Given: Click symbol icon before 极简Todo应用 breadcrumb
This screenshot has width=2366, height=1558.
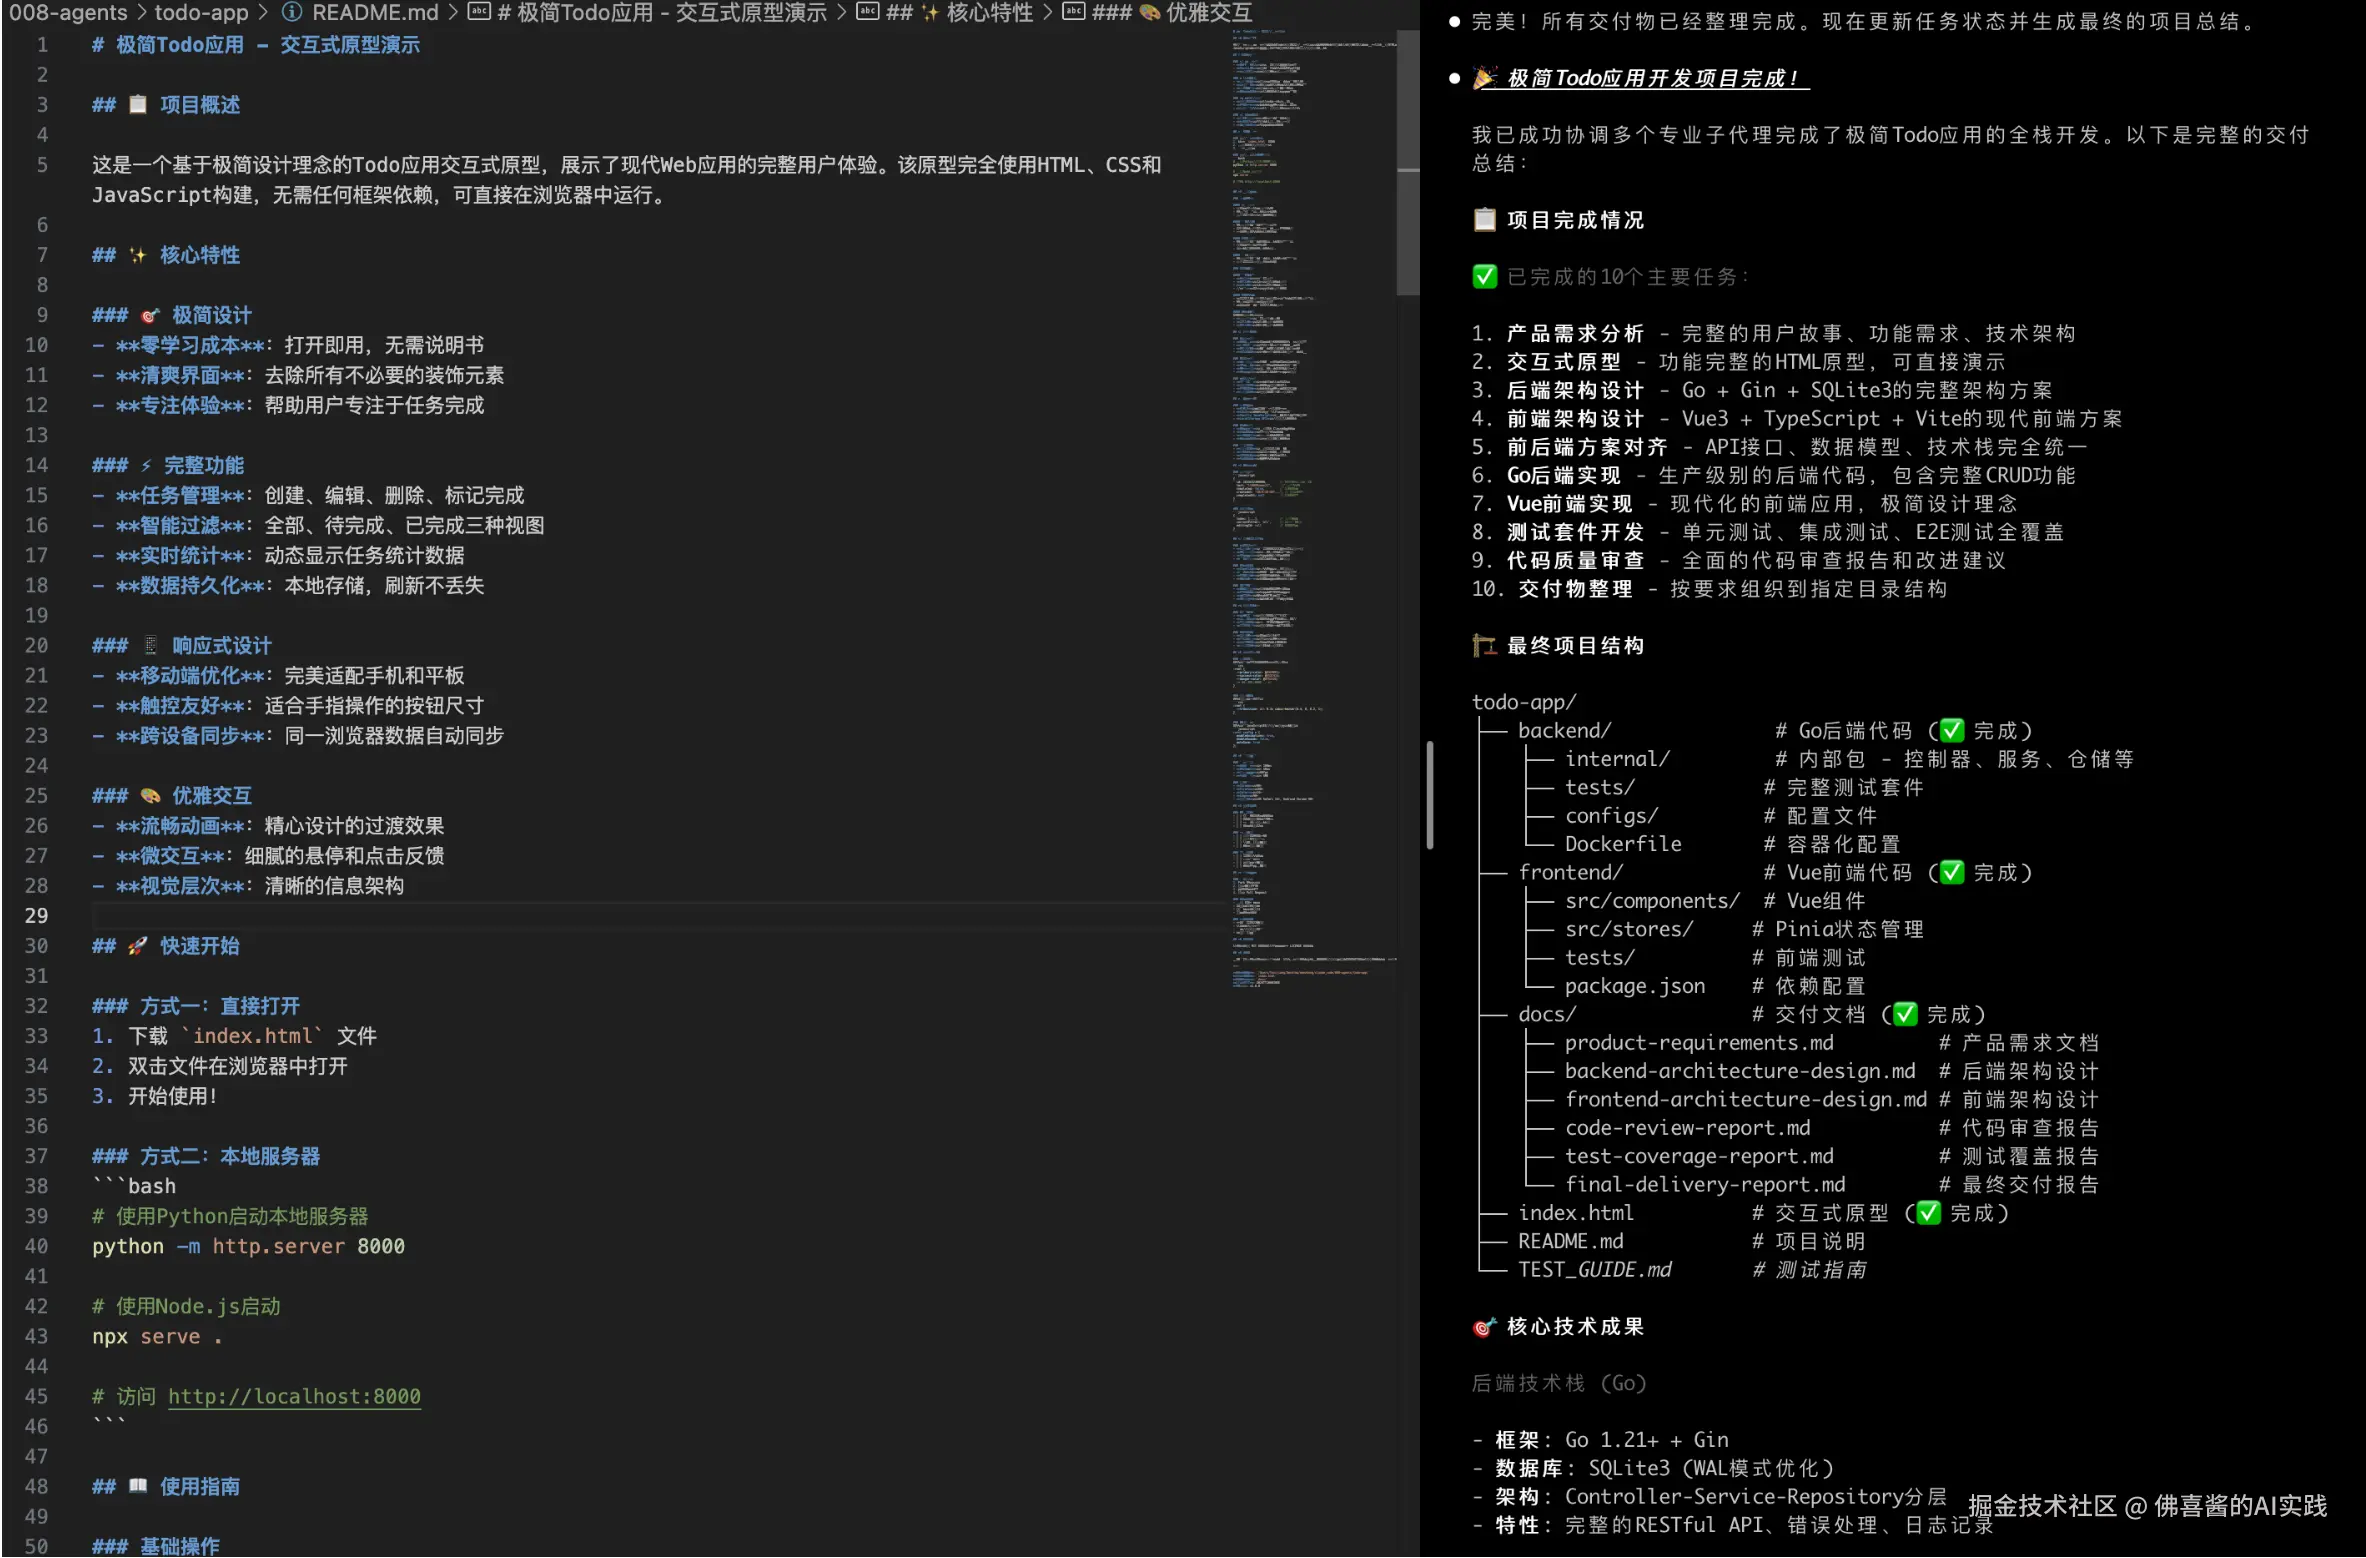Looking at the screenshot, I should pyautogui.click(x=479, y=12).
